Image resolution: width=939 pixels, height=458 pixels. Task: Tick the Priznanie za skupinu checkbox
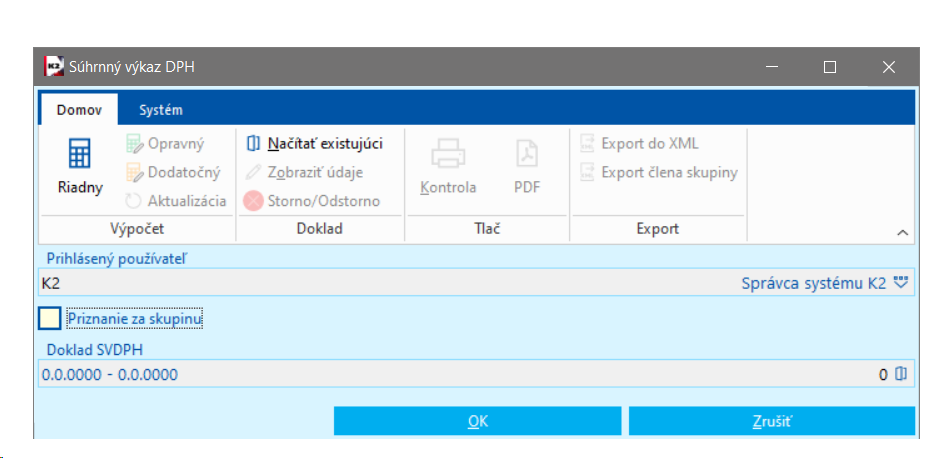(50, 319)
